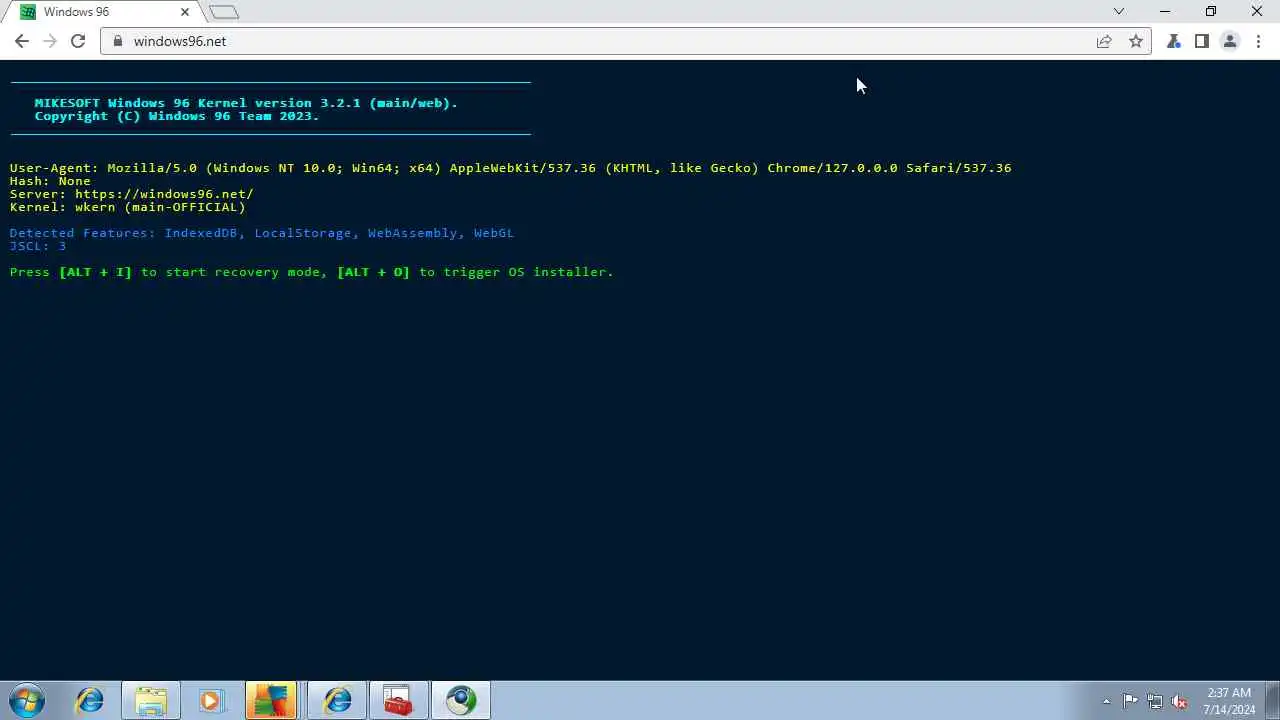The height and width of the screenshot is (720, 1280).
Task: Click the muted volume tray icon
Action: (1179, 701)
